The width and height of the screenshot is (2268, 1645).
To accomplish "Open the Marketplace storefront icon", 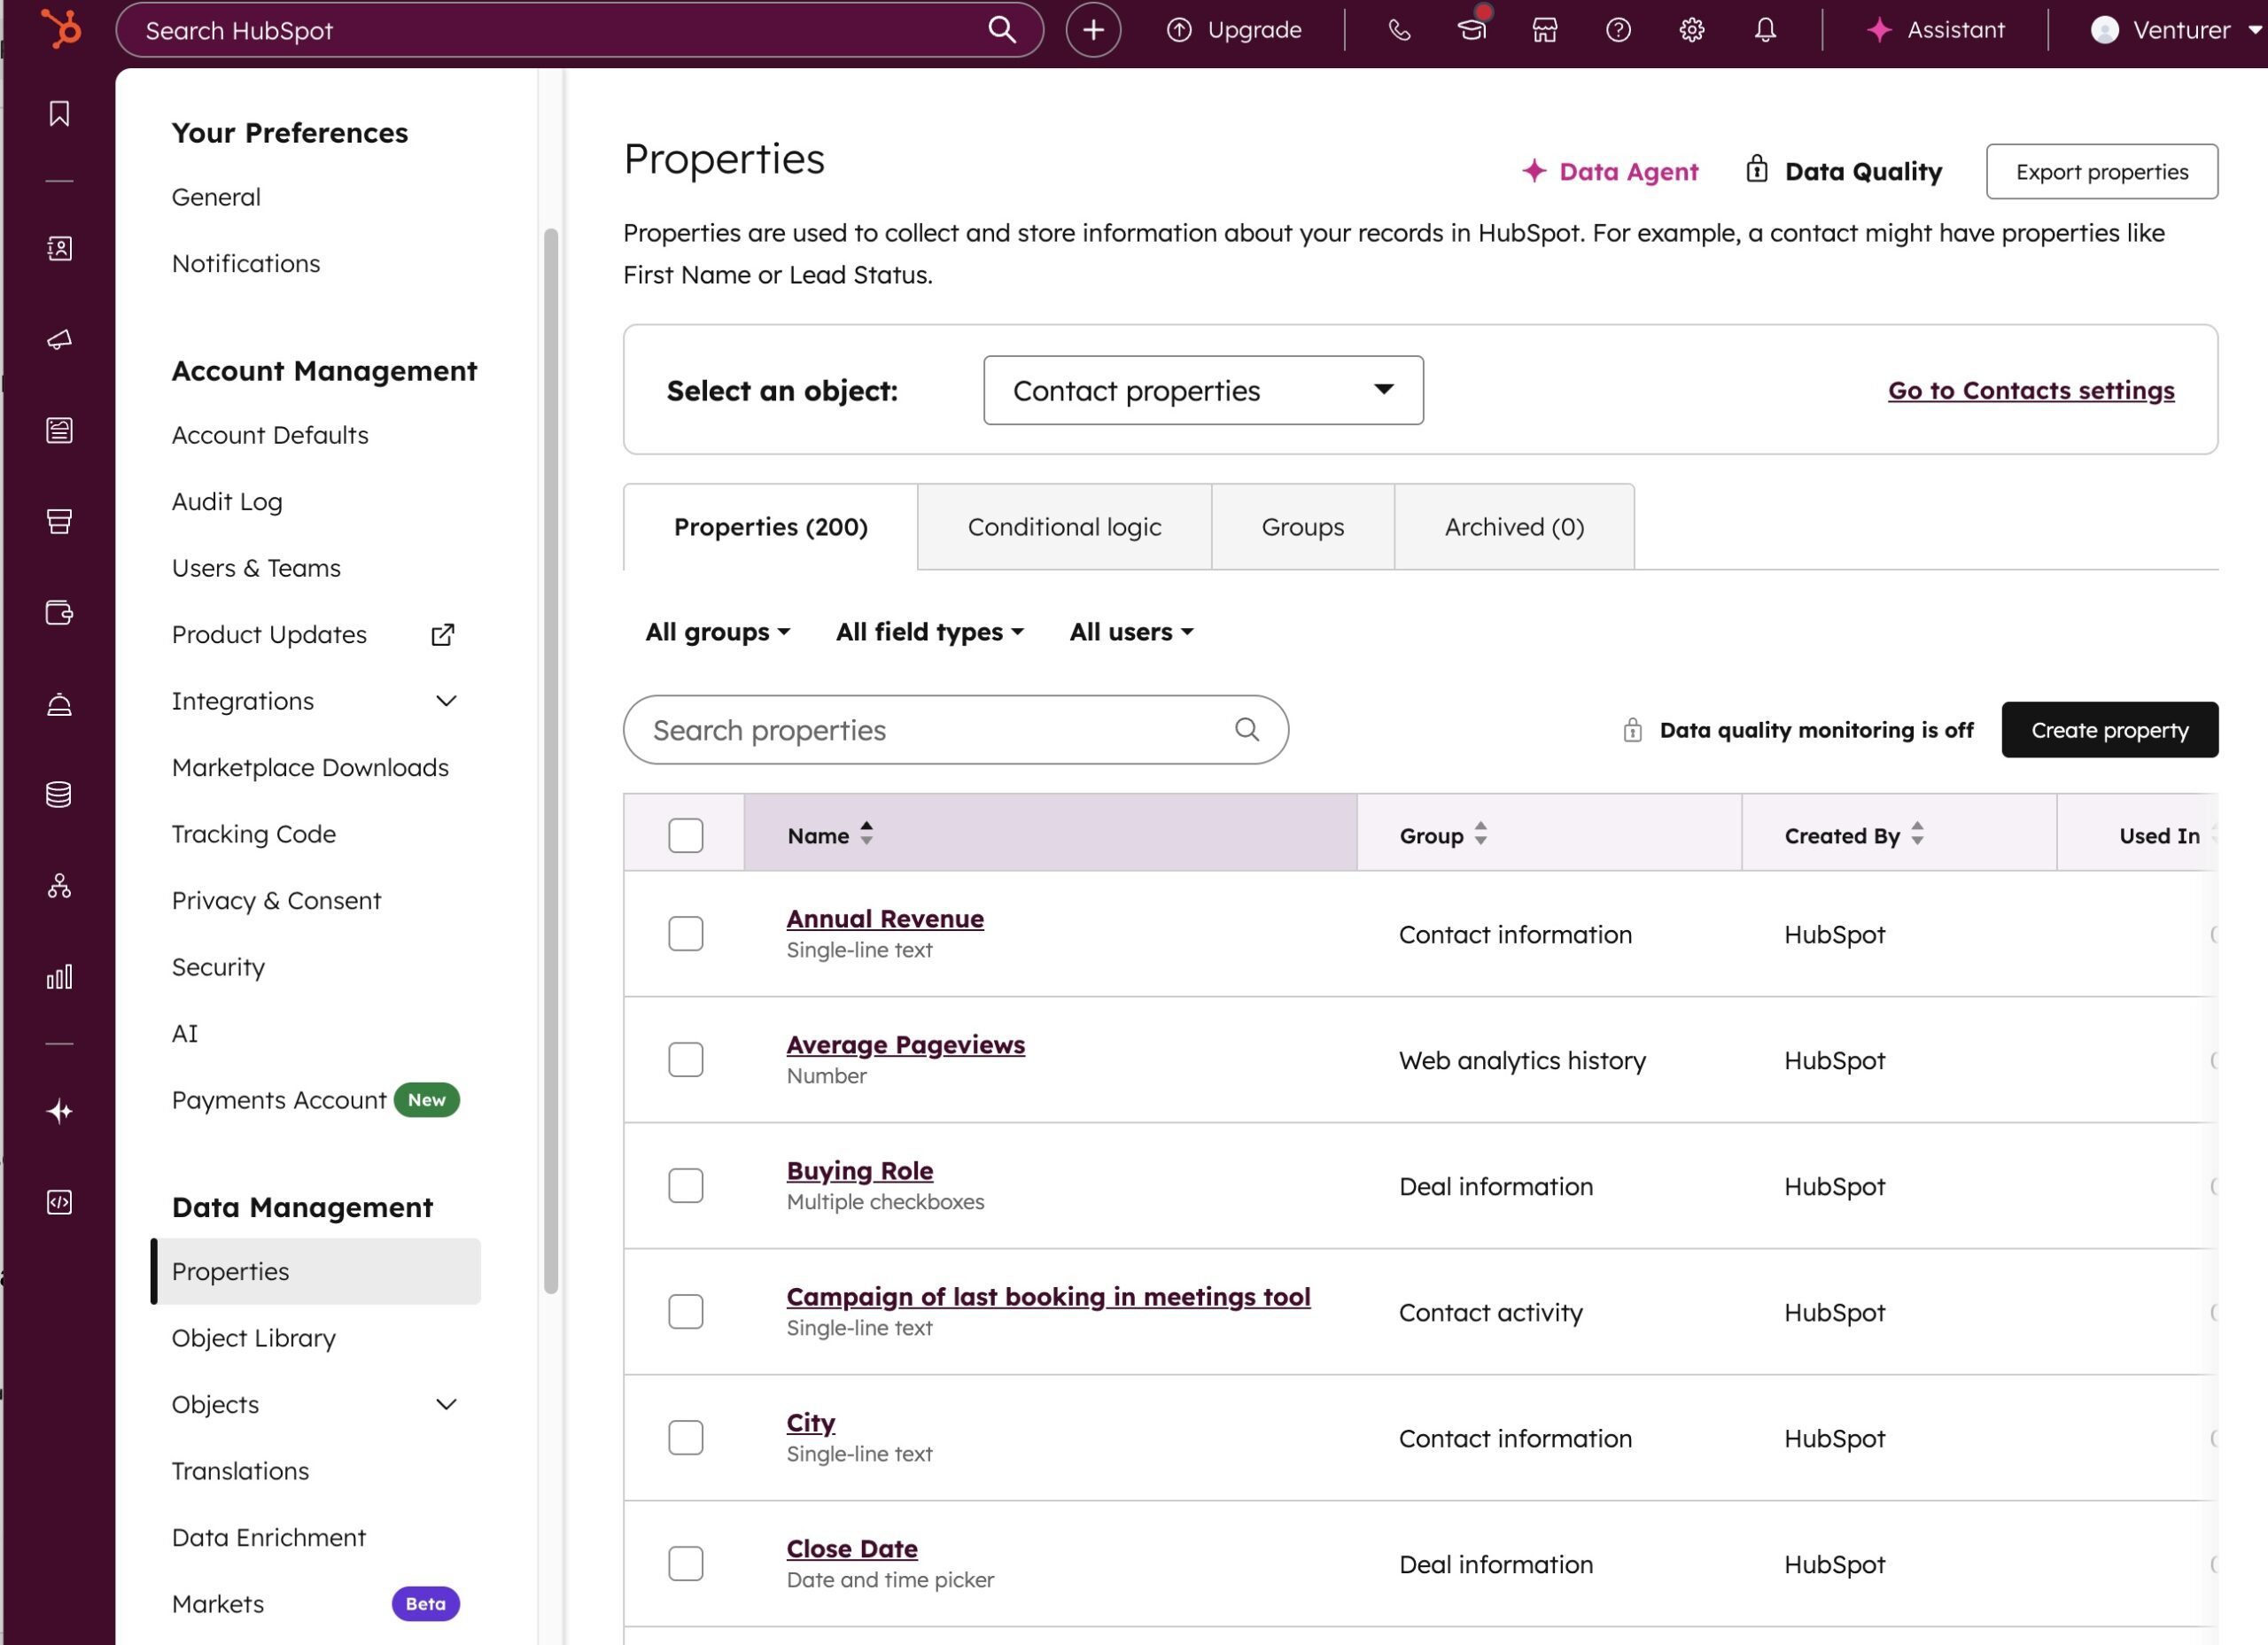I will (x=1544, y=30).
